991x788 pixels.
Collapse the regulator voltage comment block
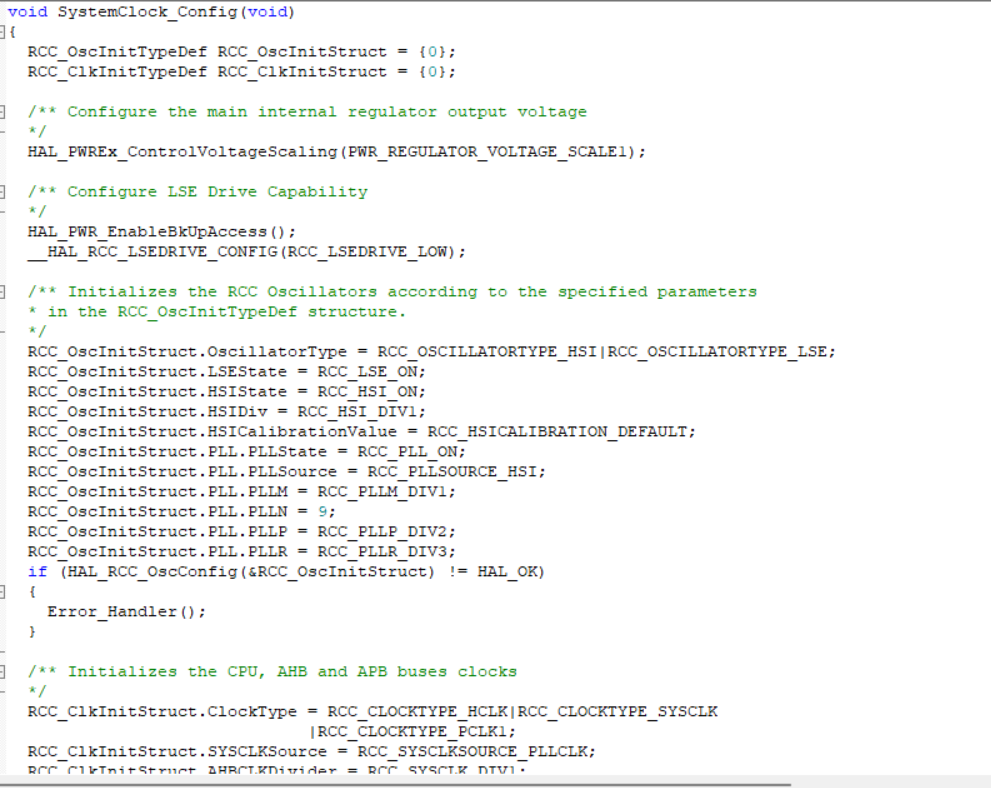click(x=4, y=111)
